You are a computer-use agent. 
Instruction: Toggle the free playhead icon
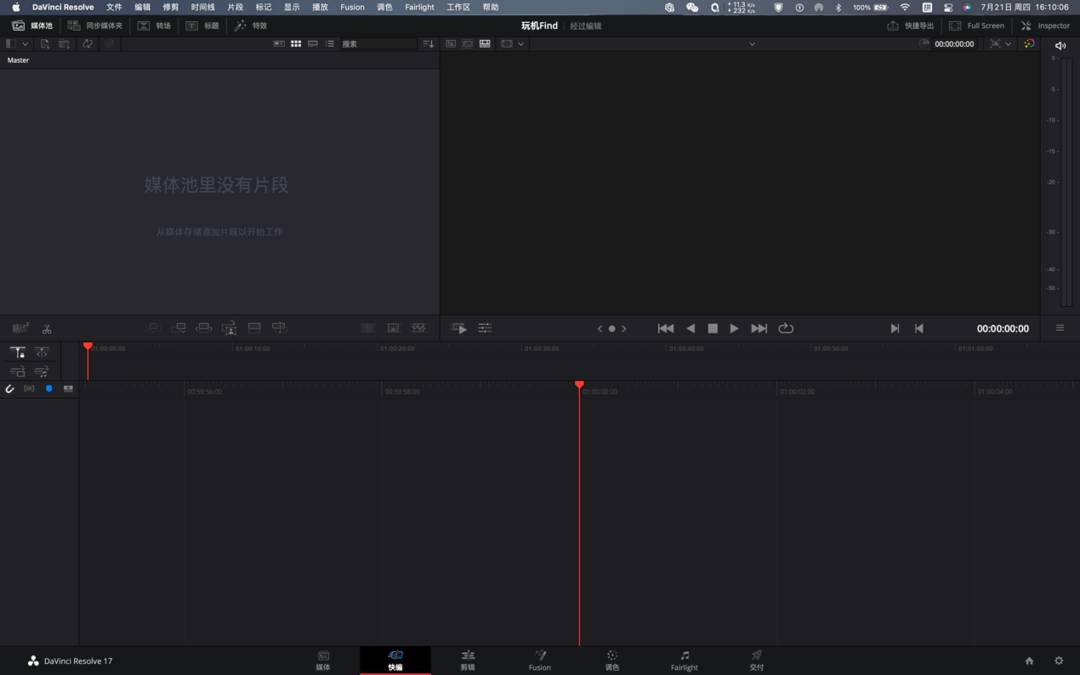[42, 353]
